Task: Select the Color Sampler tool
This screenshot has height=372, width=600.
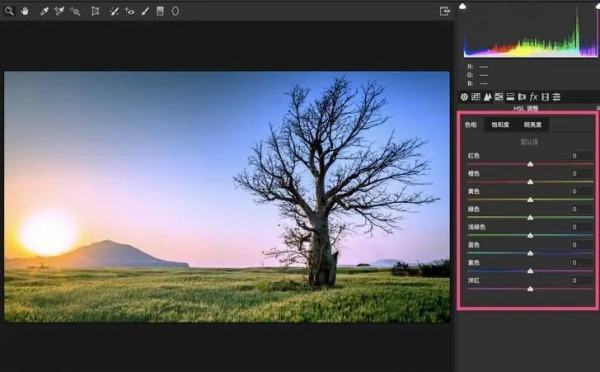Action: point(59,11)
